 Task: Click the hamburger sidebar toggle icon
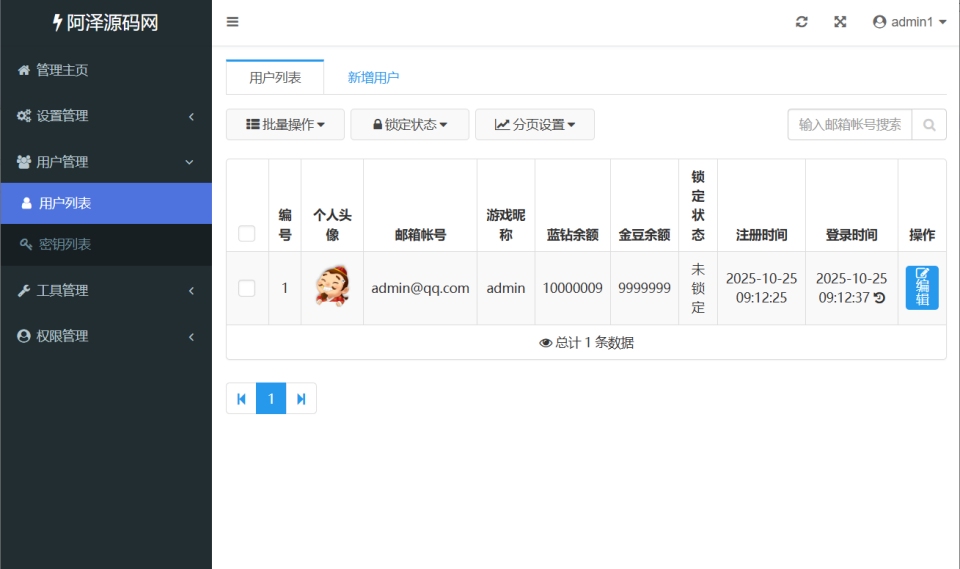232,22
